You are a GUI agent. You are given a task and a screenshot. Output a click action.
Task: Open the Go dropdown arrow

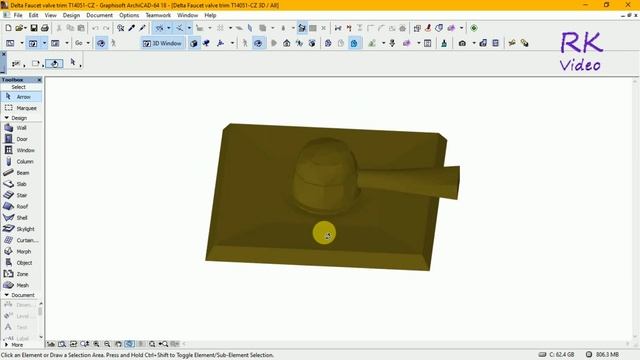coord(88,43)
